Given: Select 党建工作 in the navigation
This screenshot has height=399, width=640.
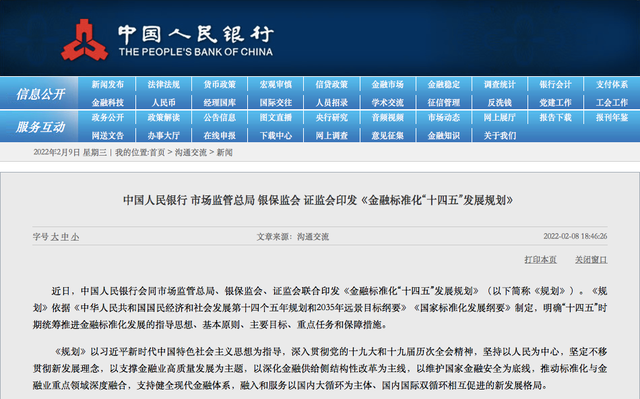Looking at the screenshot, I should point(556,102).
